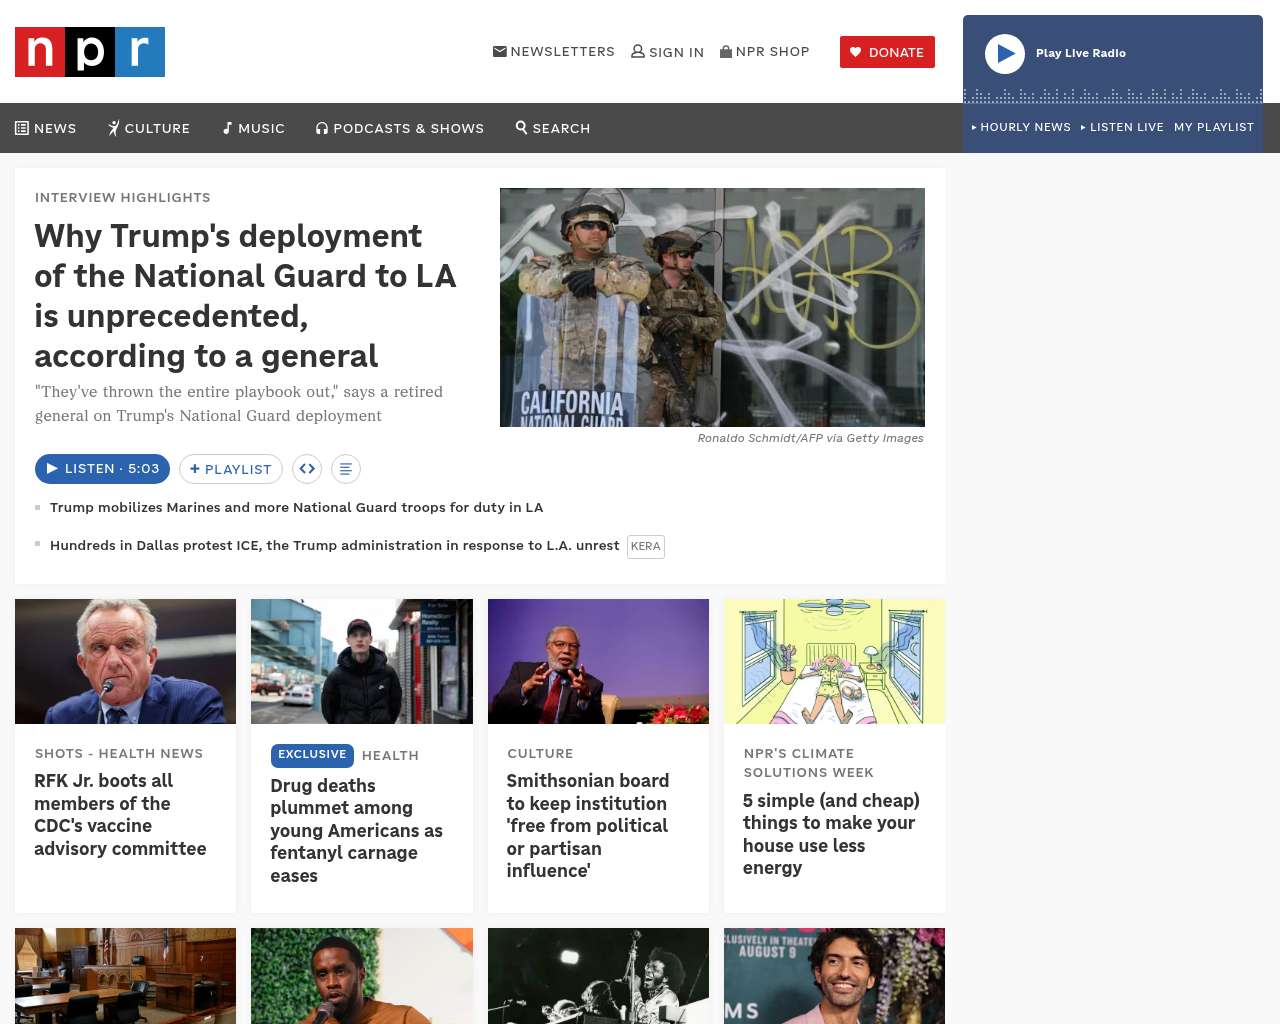This screenshot has width=1280, height=1024.
Task: Click the Podcasts headphones icon
Action: [x=322, y=128]
